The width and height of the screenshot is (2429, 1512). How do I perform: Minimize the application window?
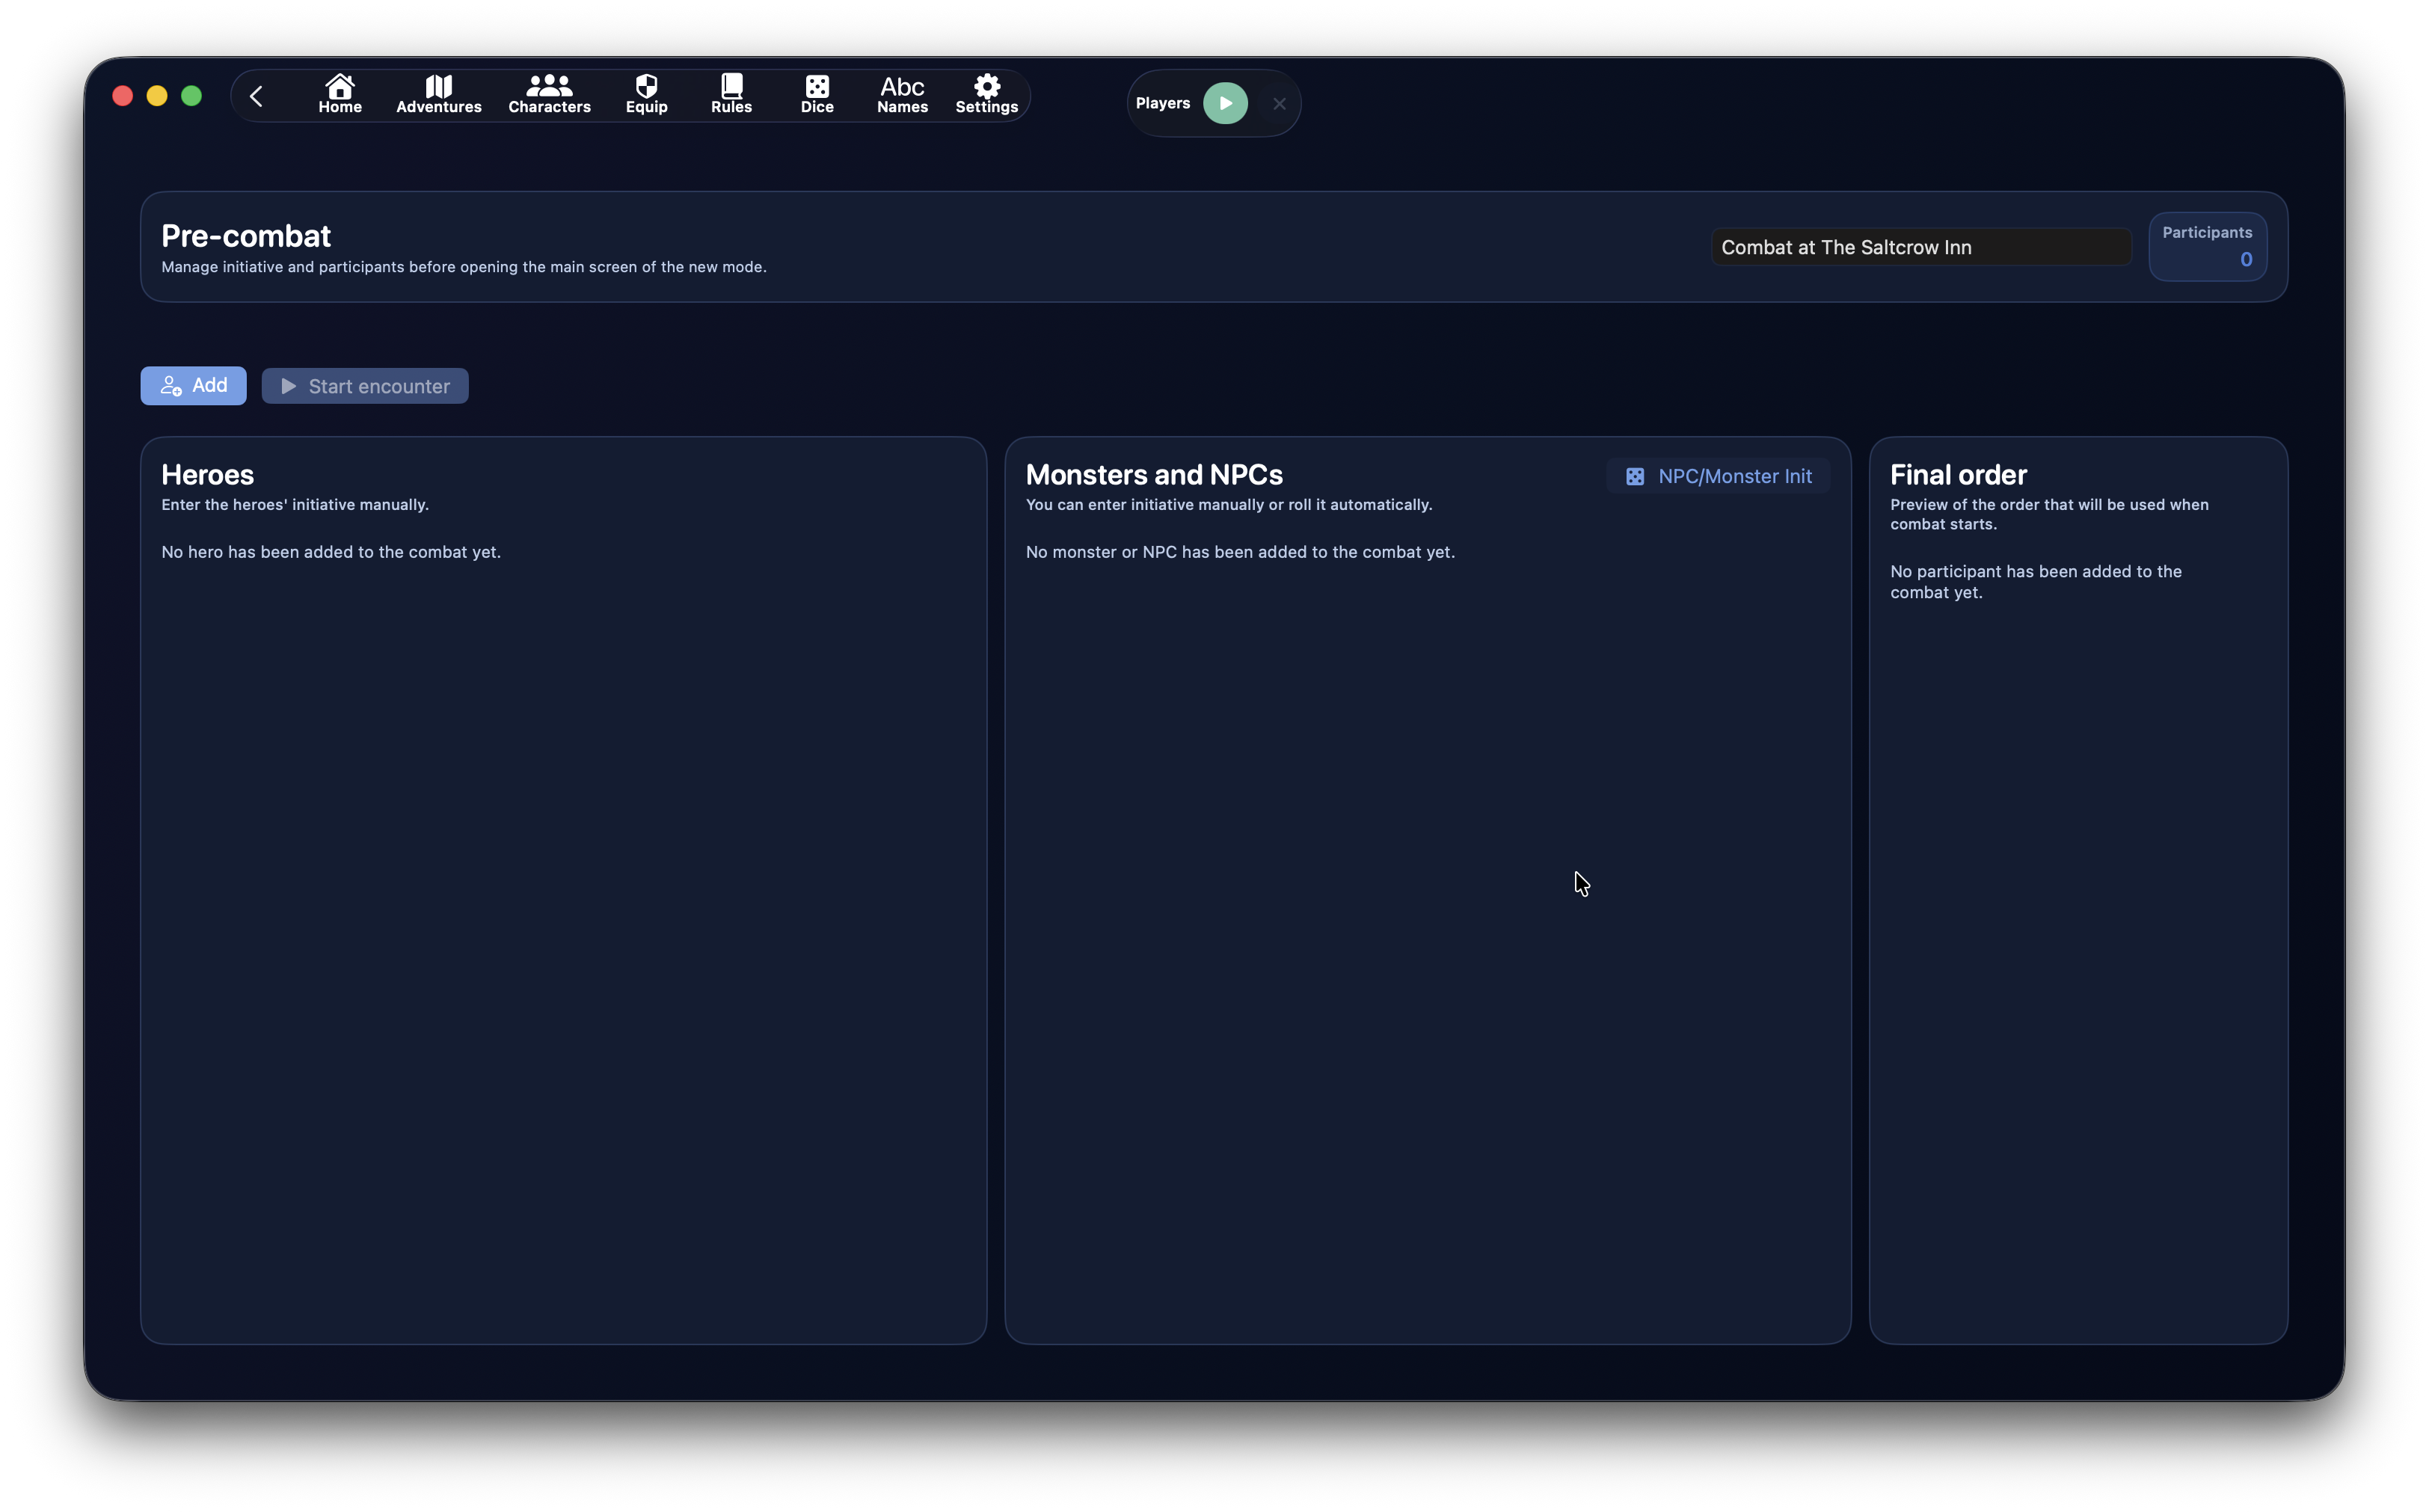tap(156, 95)
